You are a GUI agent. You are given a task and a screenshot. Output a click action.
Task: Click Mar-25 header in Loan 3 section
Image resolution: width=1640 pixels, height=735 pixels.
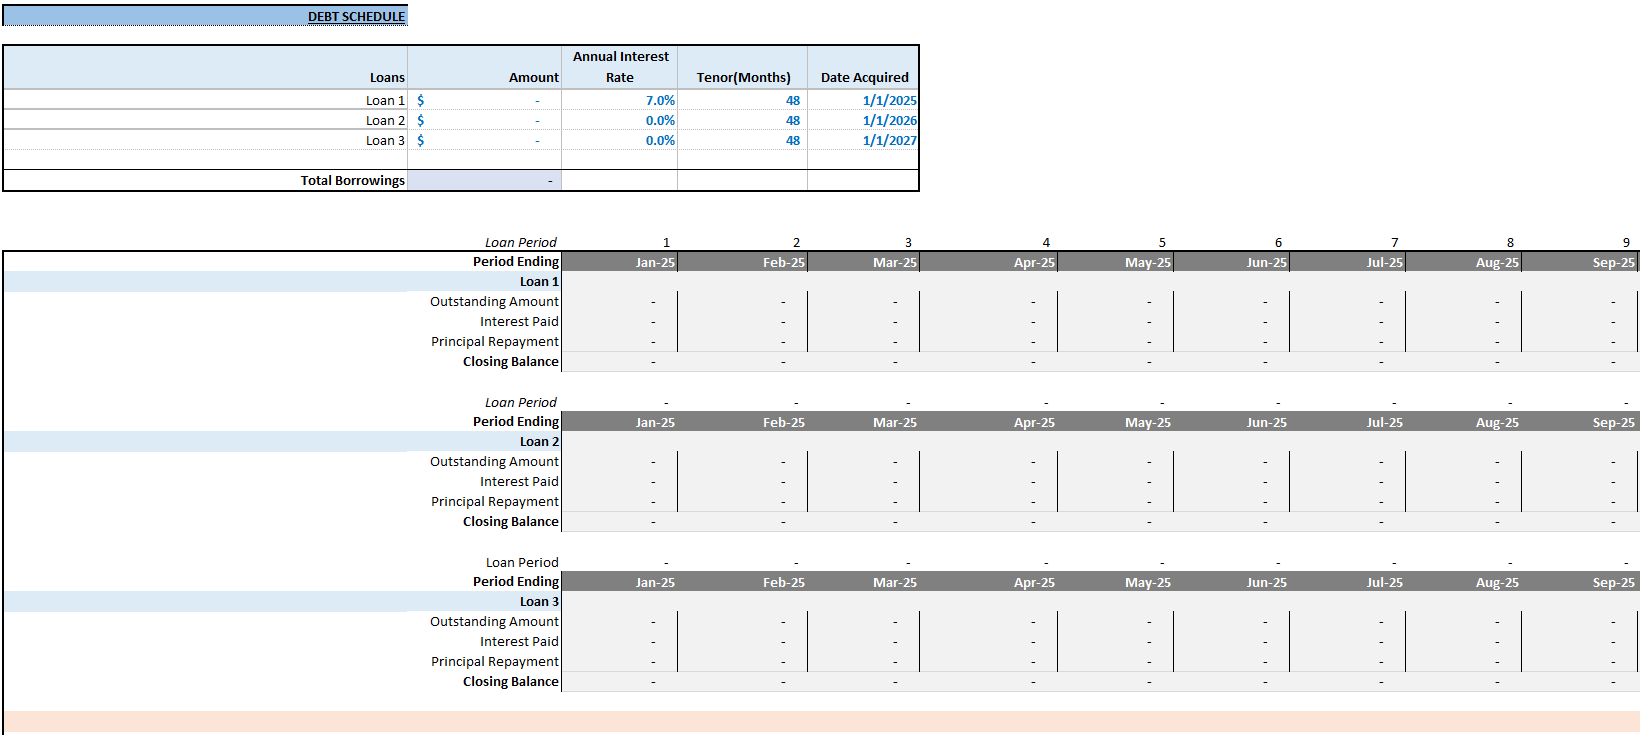864,582
